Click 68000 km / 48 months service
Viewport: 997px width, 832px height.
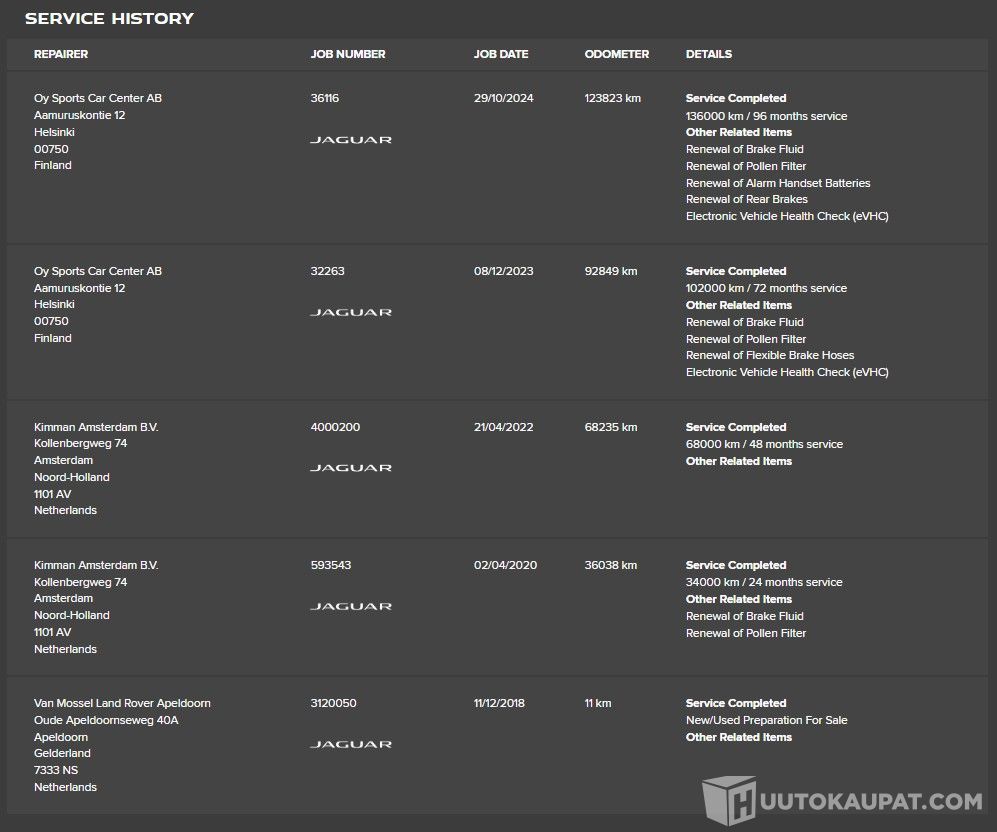click(x=764, y=444)
